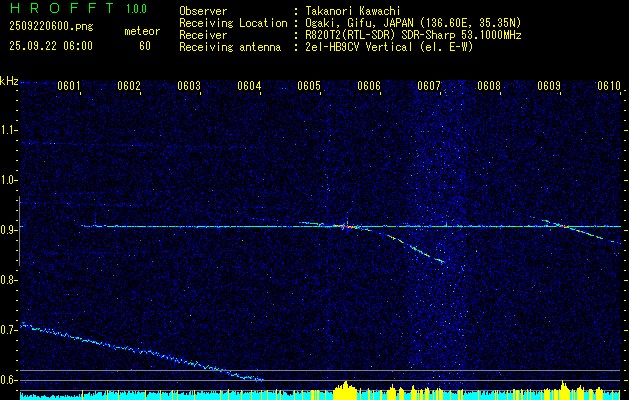Click the 0601 time marker

pos(69,85)
